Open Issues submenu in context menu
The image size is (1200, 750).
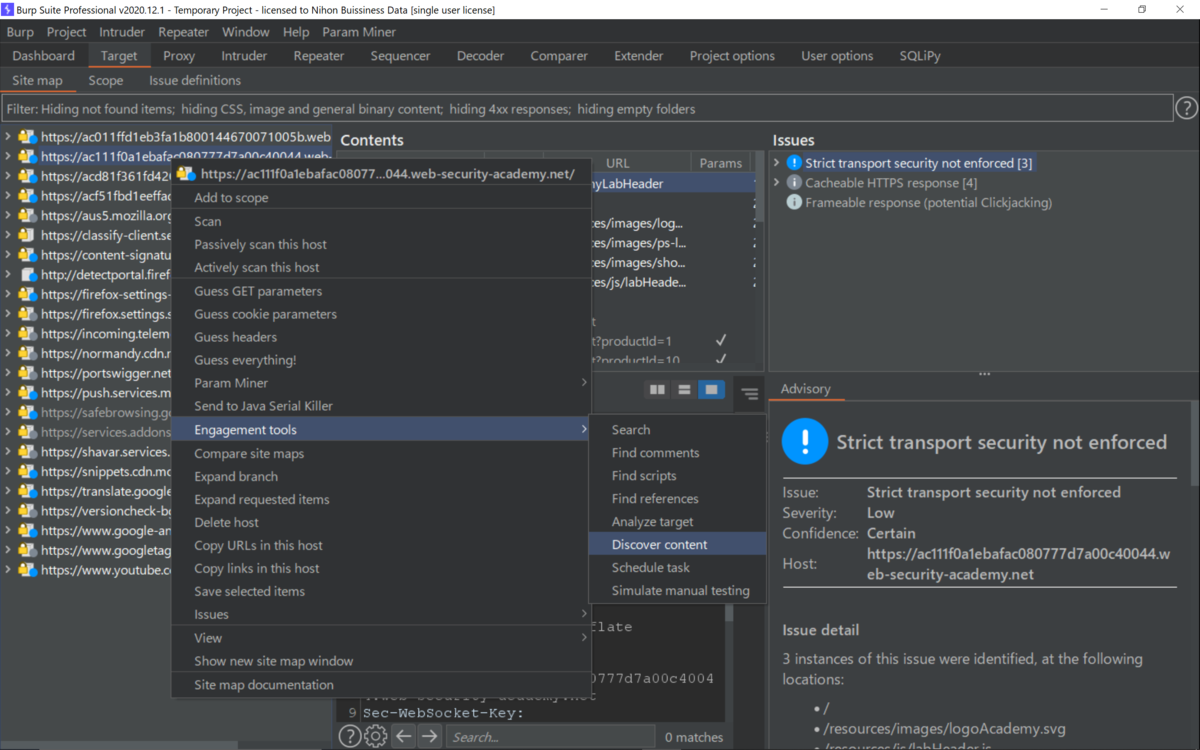click(x=381, y=614)
